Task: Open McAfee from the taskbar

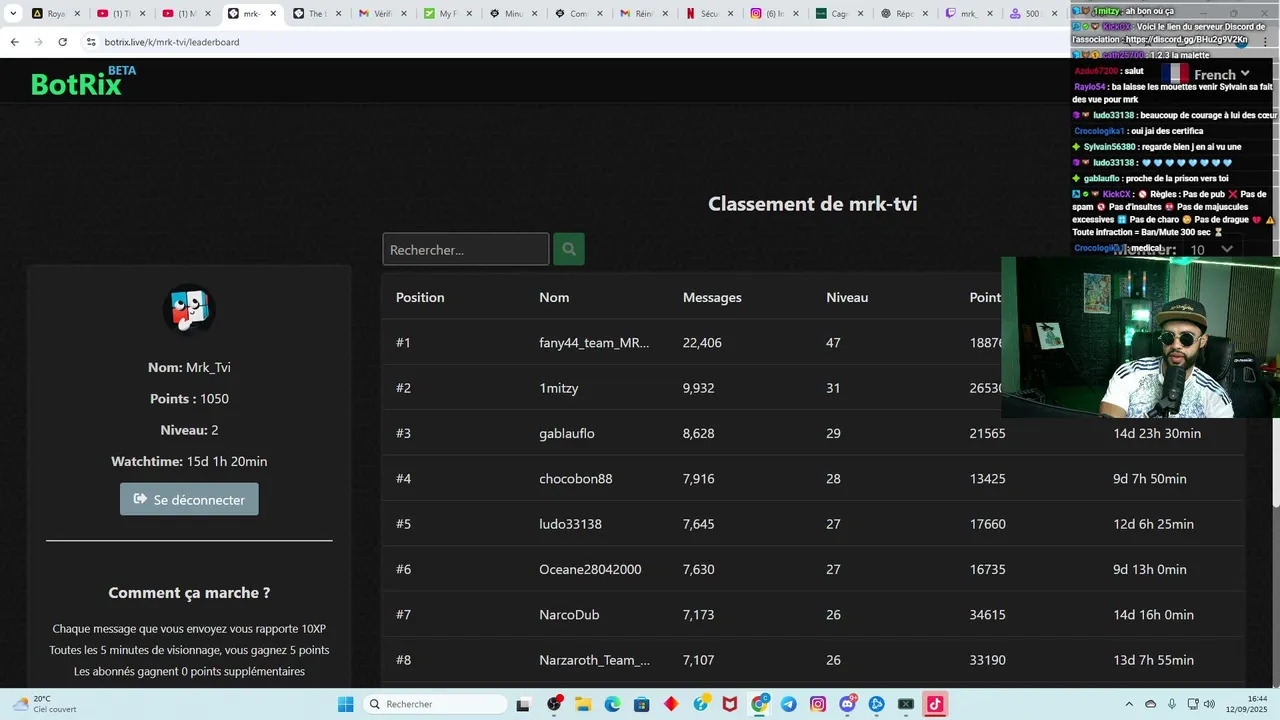Action: pos(730,704)
